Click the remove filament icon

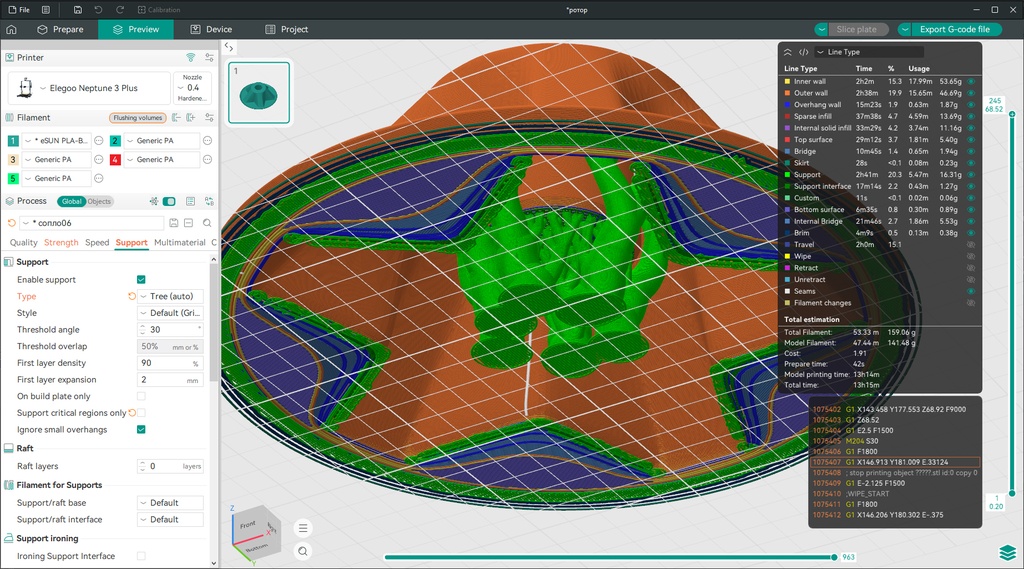(176, 118)
